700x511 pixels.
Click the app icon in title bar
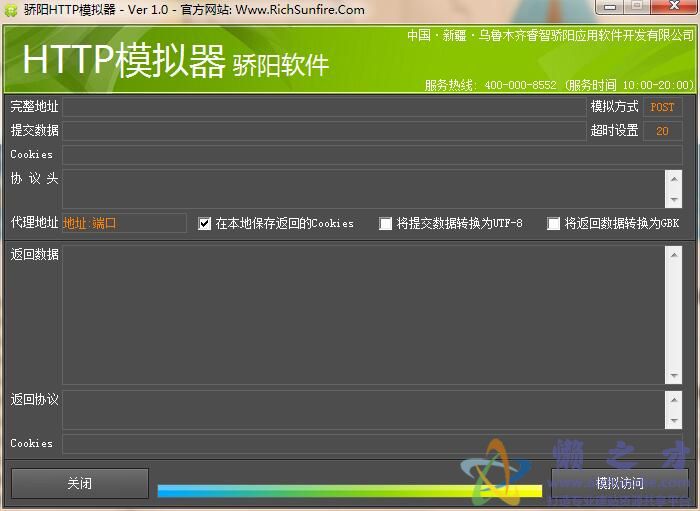[x=11, y=10]
